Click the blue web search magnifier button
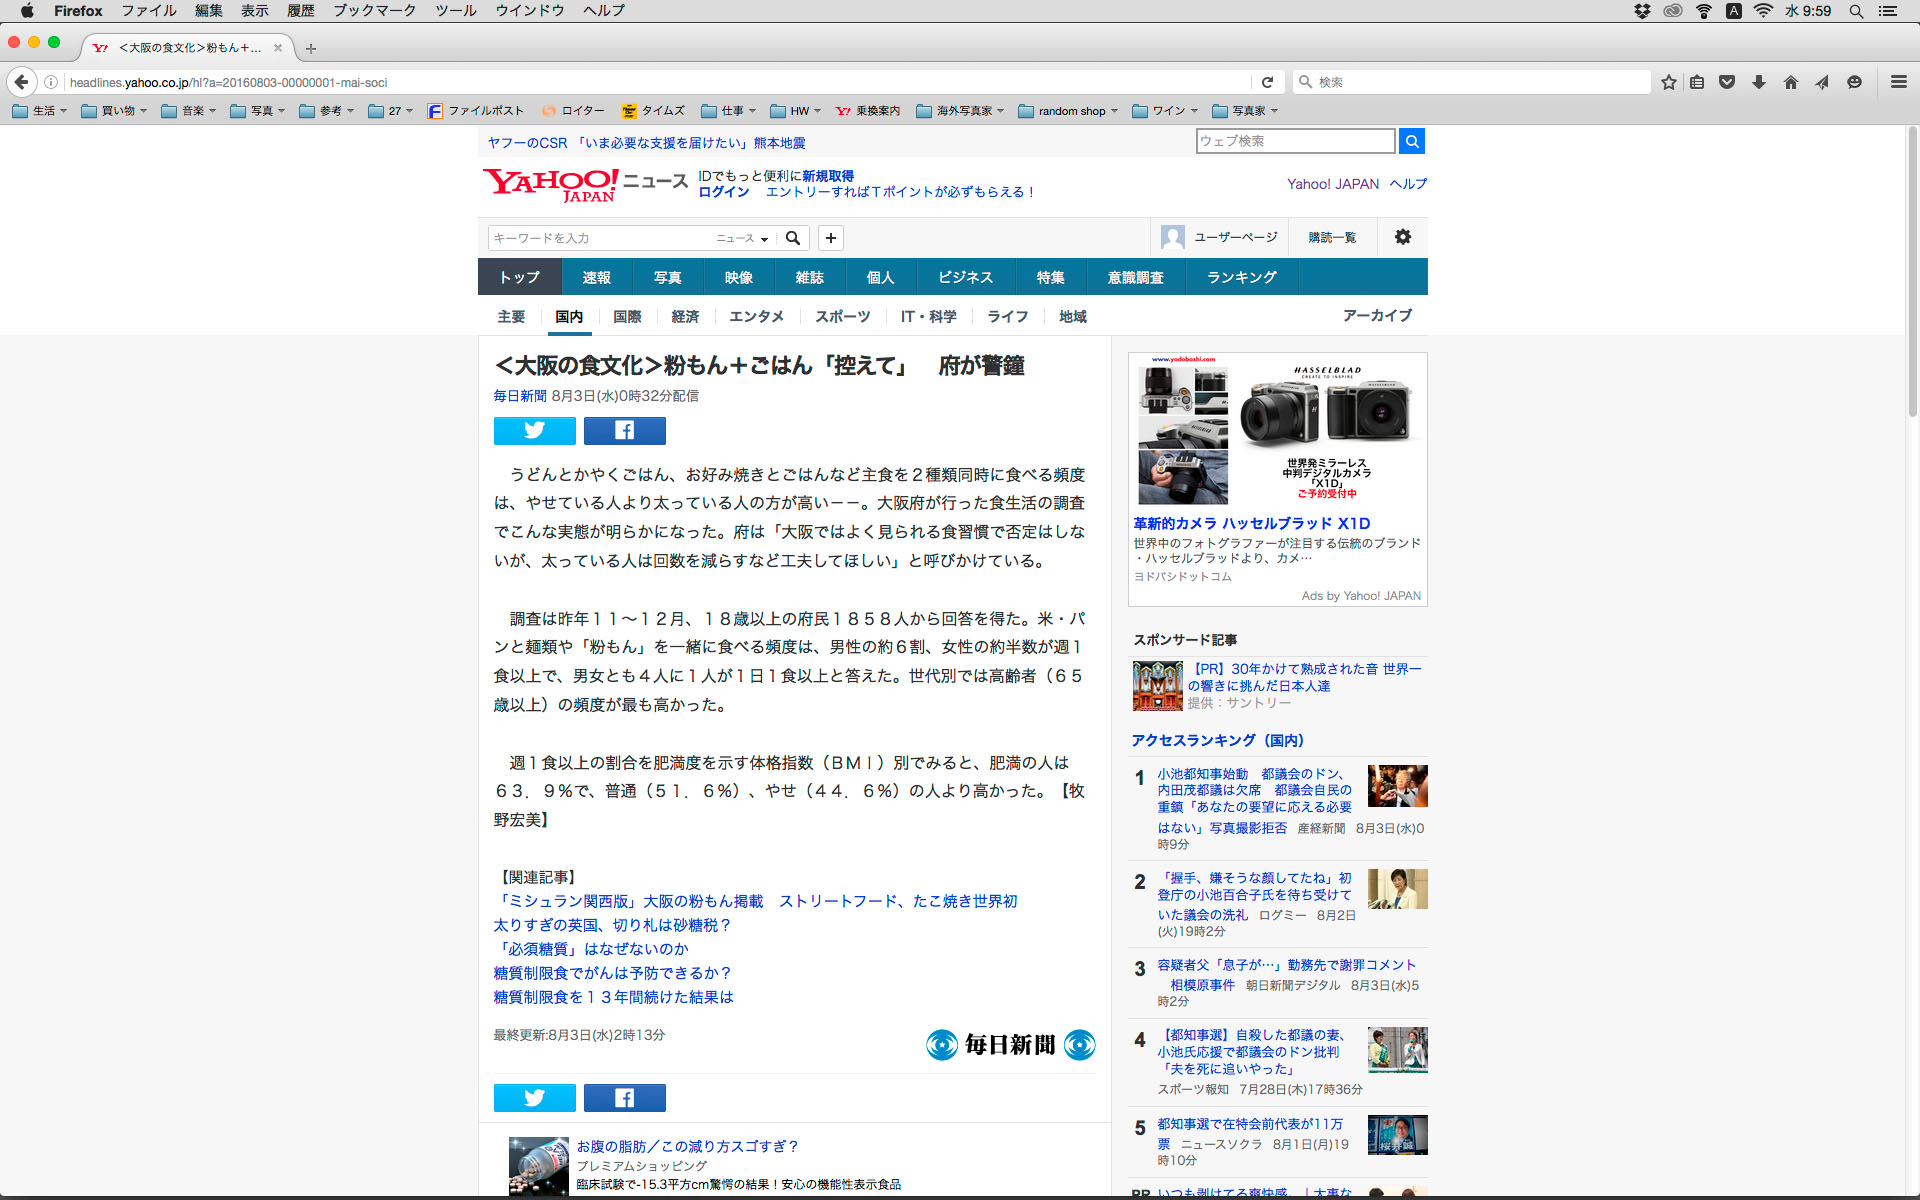Image resolution: width=1920 pixels, height=1200 pixels. (x=1411, y=141)
